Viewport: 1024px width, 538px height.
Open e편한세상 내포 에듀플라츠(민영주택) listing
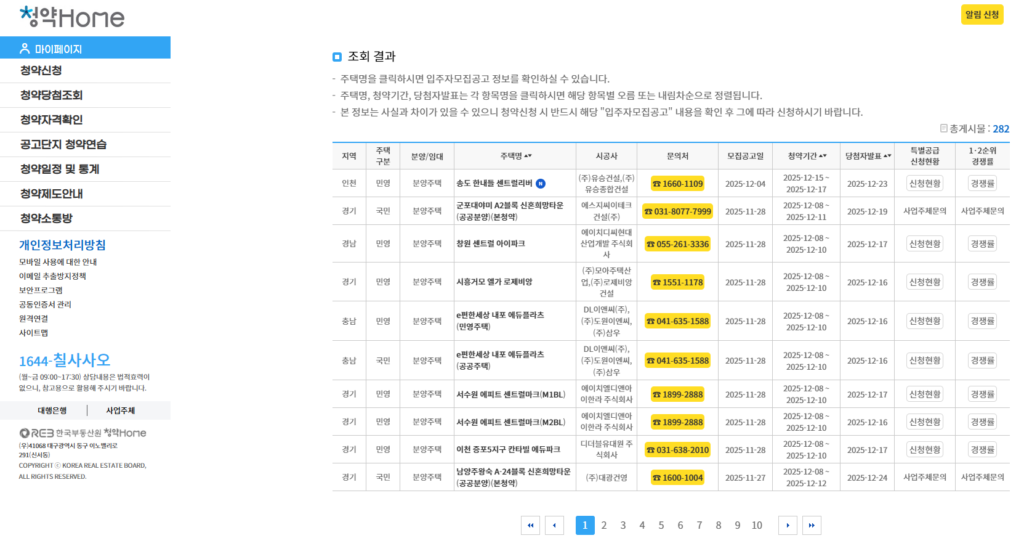click(500, 321)
